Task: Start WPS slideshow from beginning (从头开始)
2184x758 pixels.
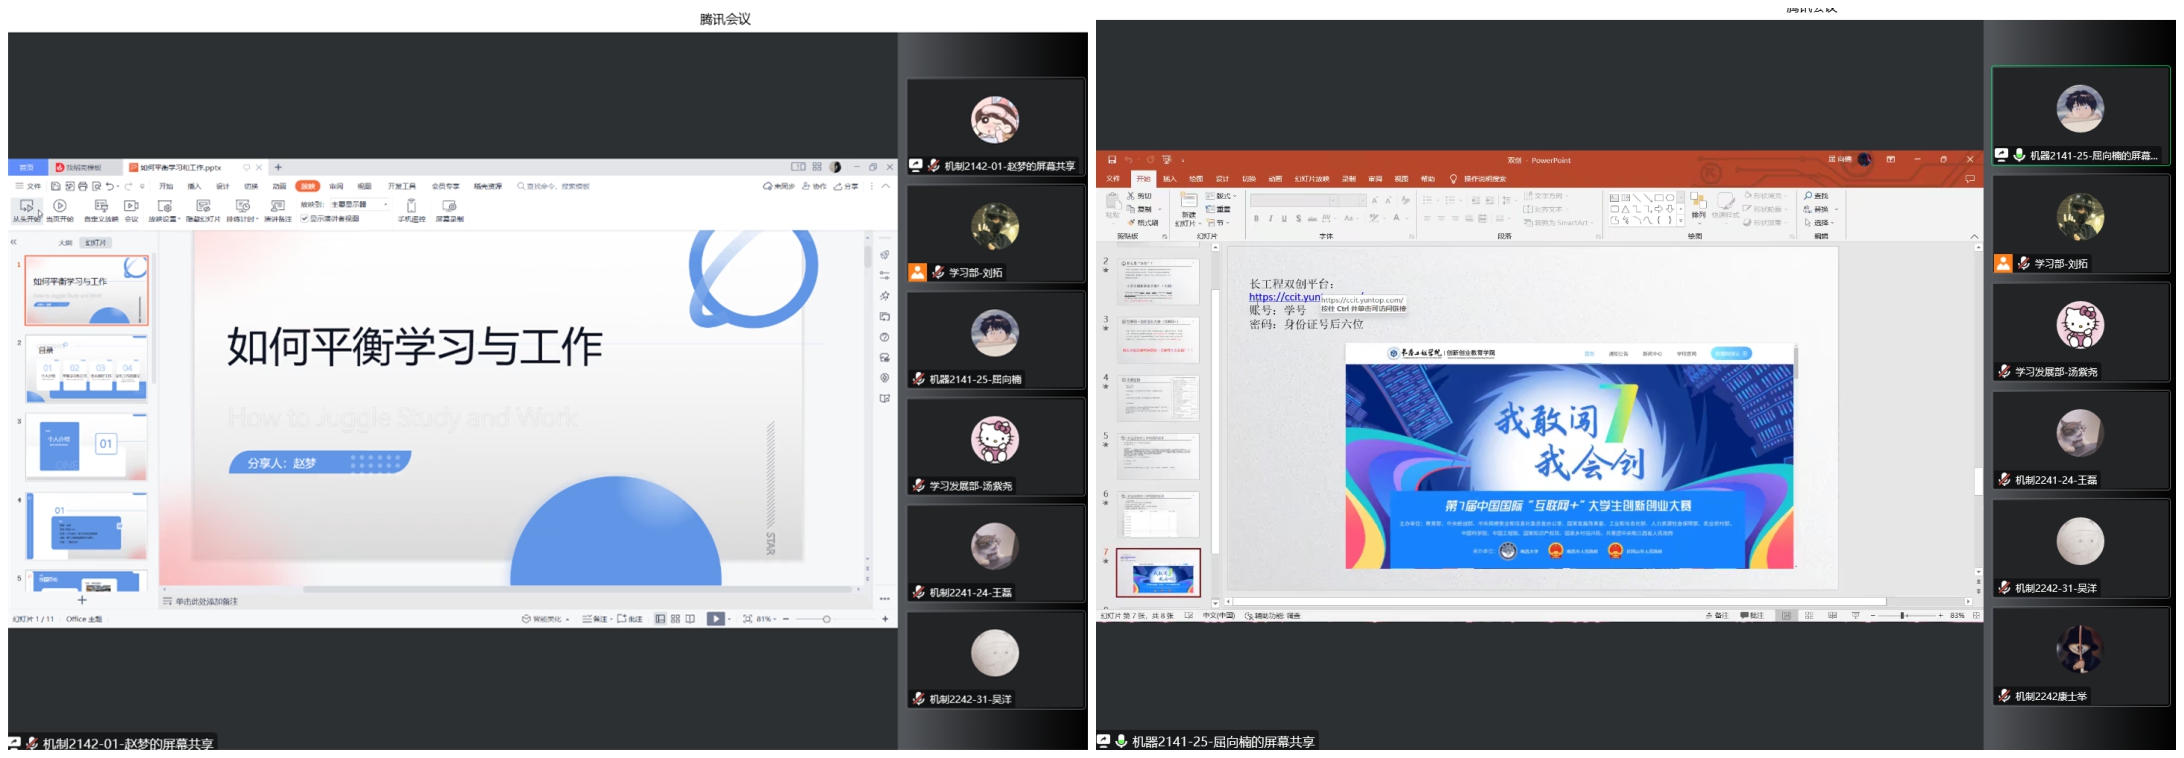Action: [x=26, y=209]
